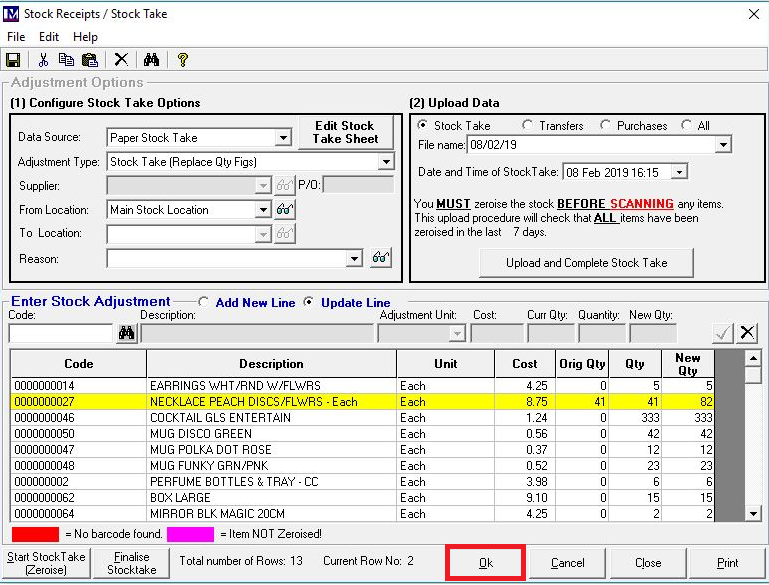Click binoculars search beside Code field

point(126,334)
